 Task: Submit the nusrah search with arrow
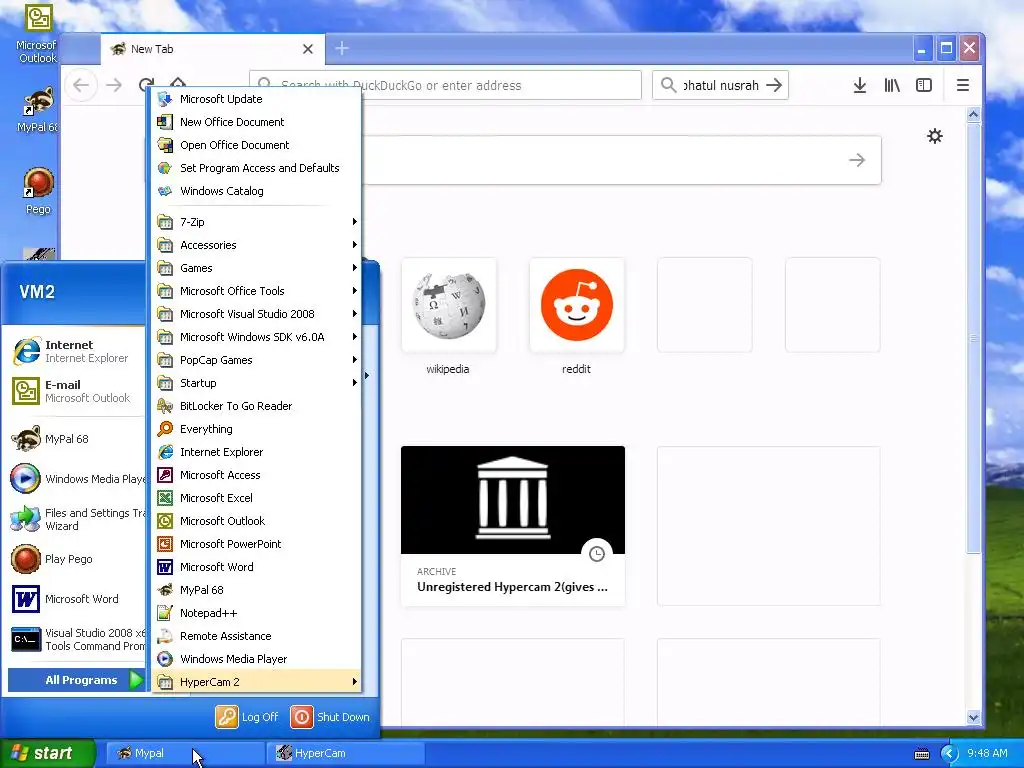pos(775,85)
